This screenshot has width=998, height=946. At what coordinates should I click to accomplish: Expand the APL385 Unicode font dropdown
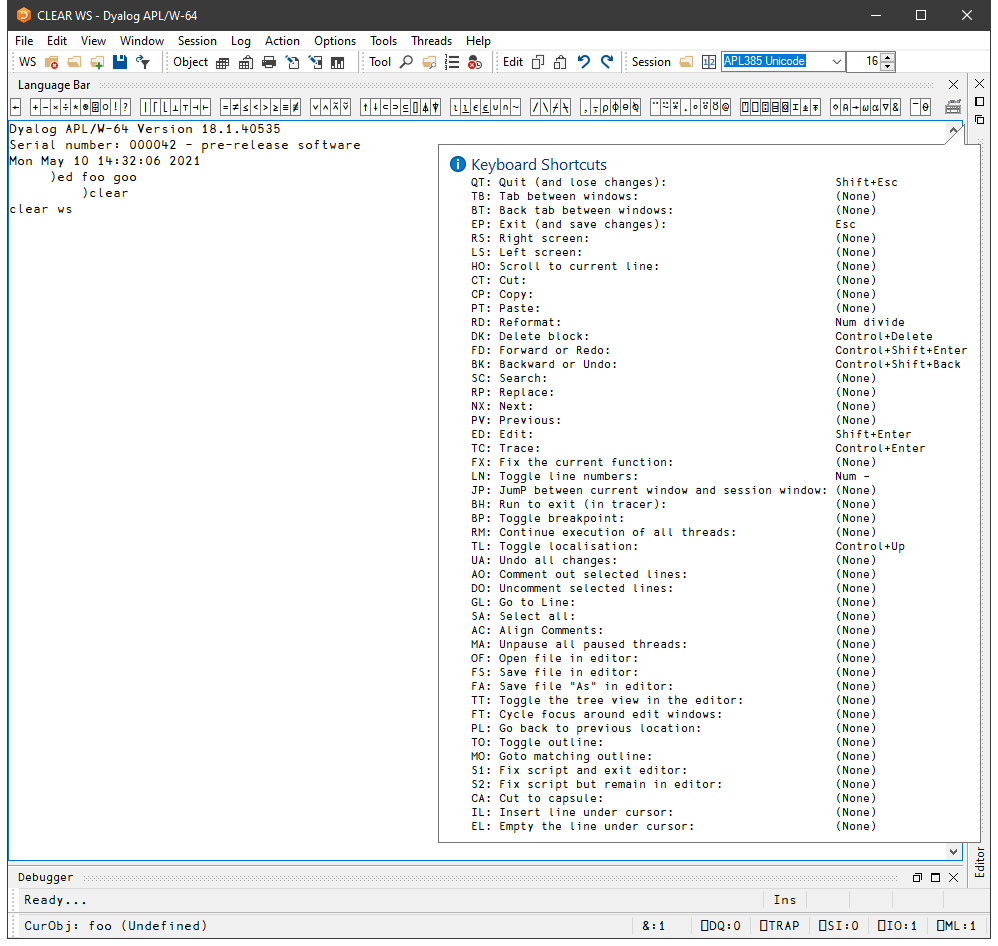[837, 62]
